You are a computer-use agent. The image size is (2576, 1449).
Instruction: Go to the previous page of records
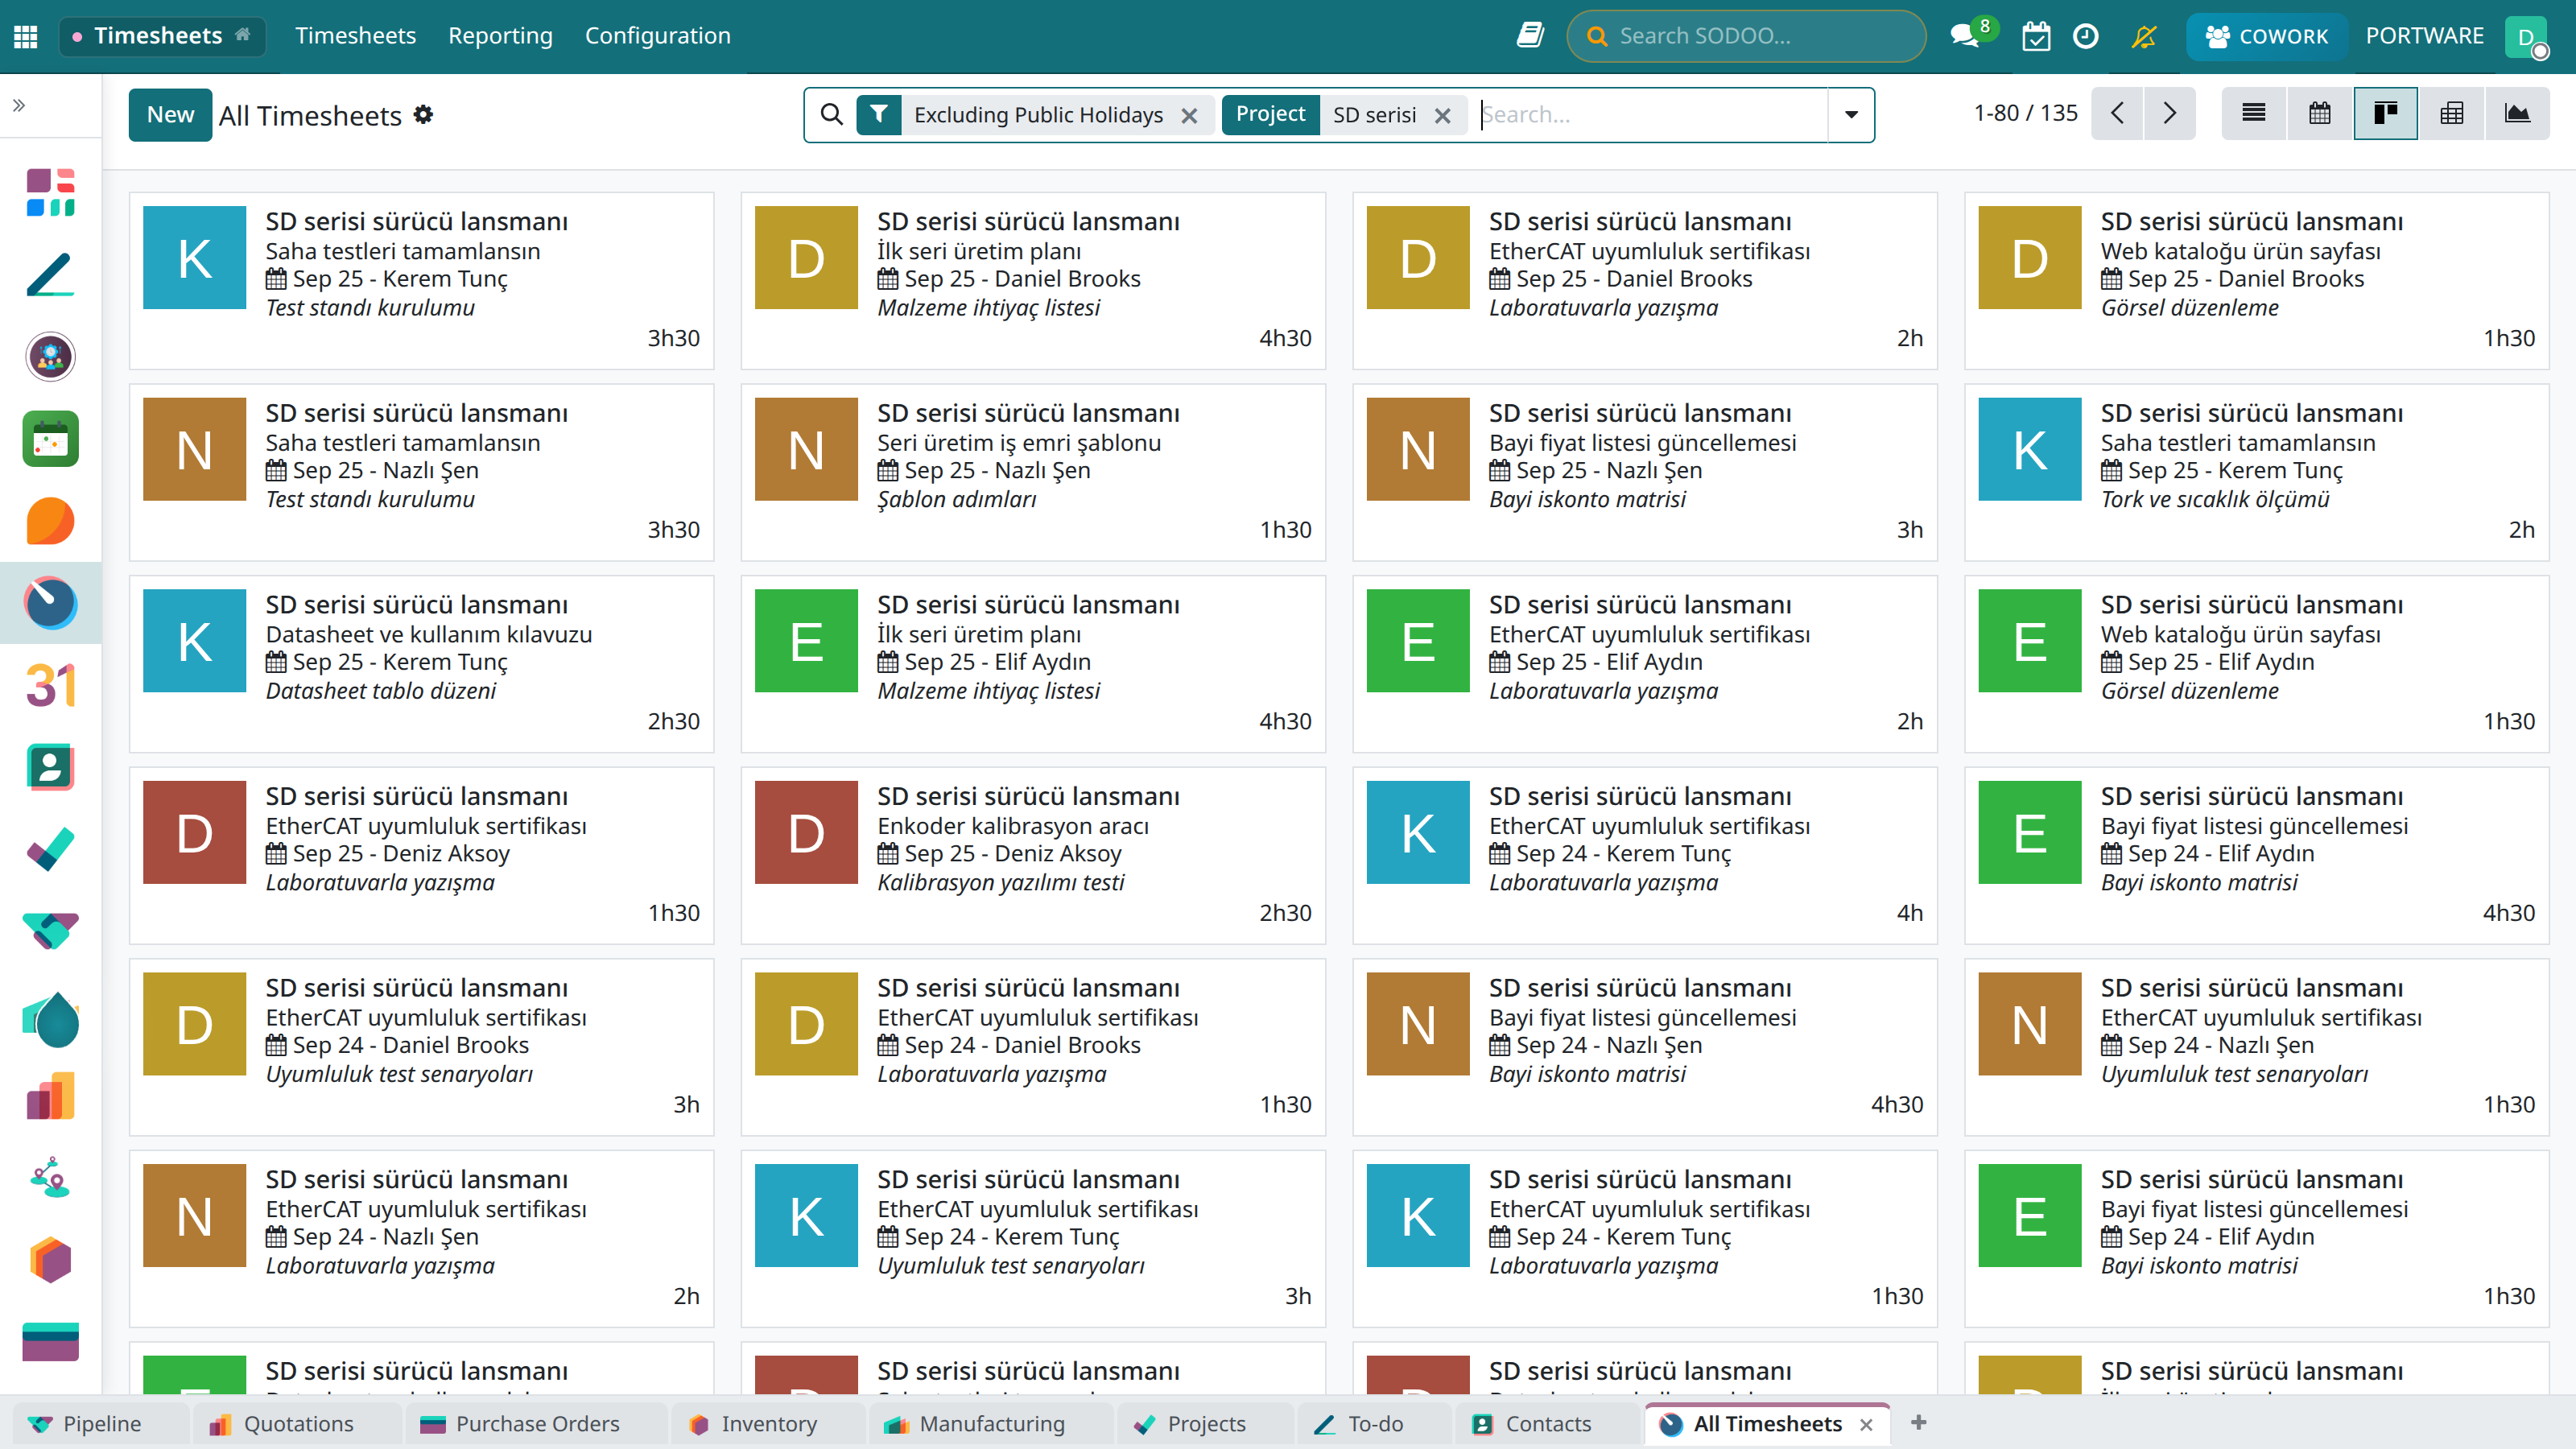coord(2117,114)
